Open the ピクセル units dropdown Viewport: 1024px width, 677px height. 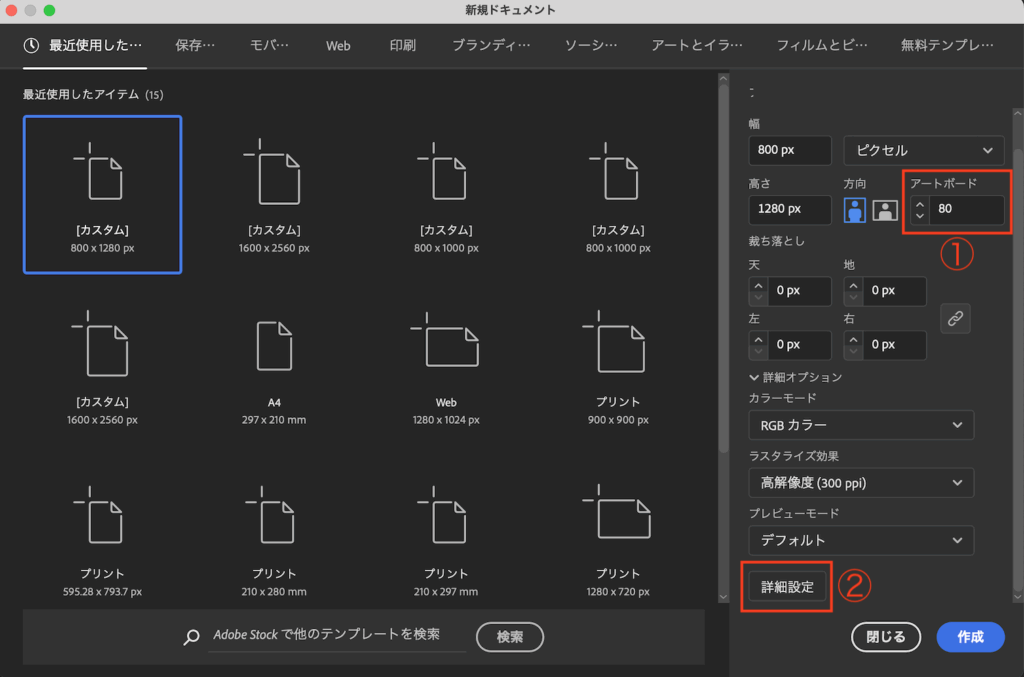click(x=923, y=150)
